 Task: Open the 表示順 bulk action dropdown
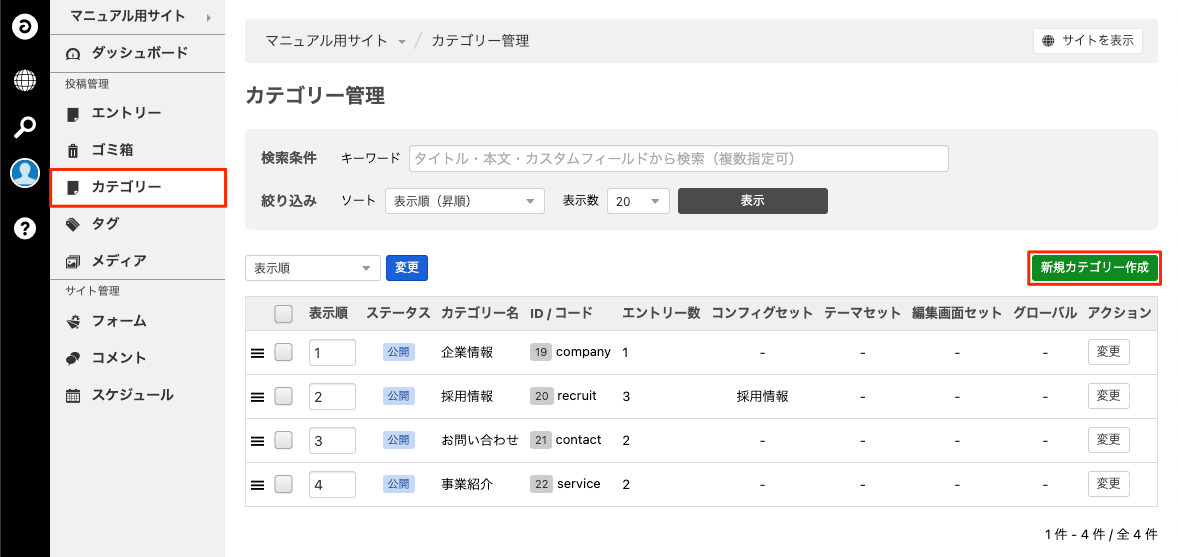tap(312, 268)
